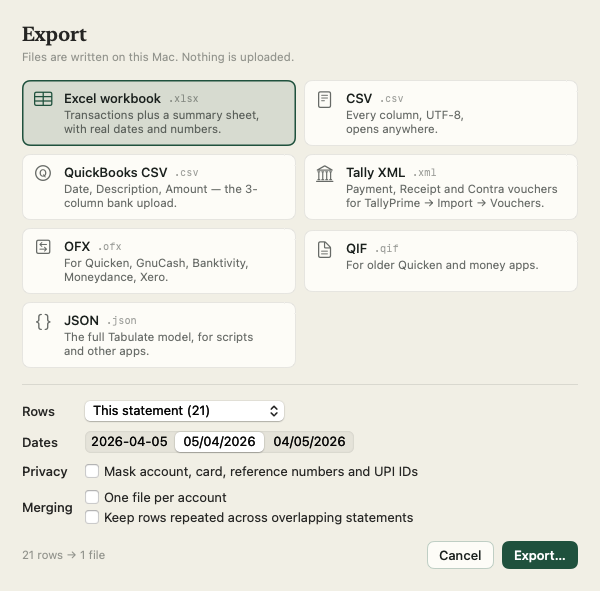Select the JSON .json format card
The width and height of the screenshot is (600, 591).
(159, 335)
